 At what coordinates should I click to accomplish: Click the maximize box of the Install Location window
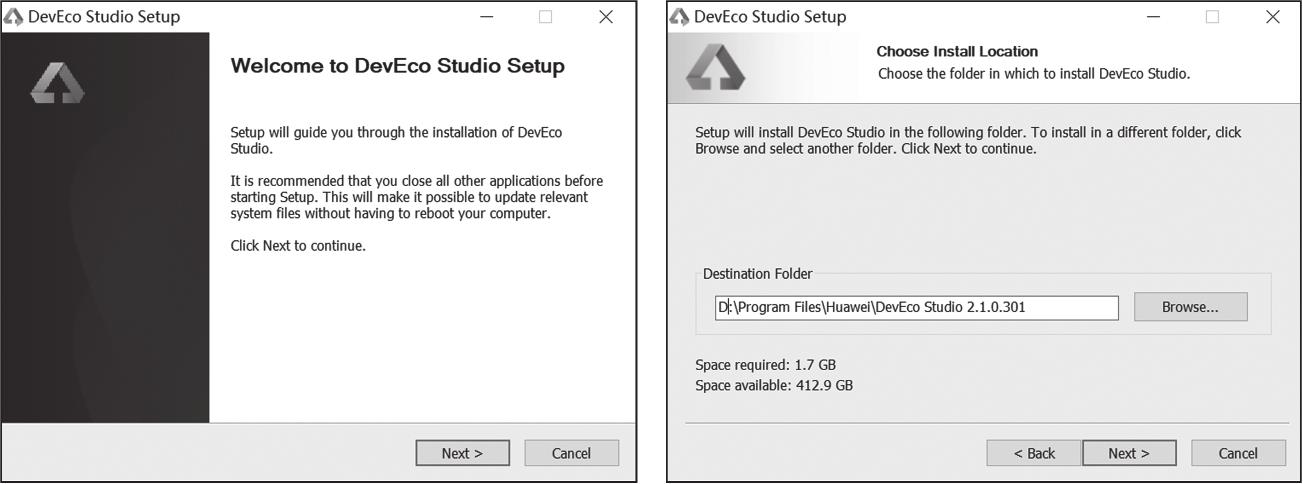(1212, 17)
